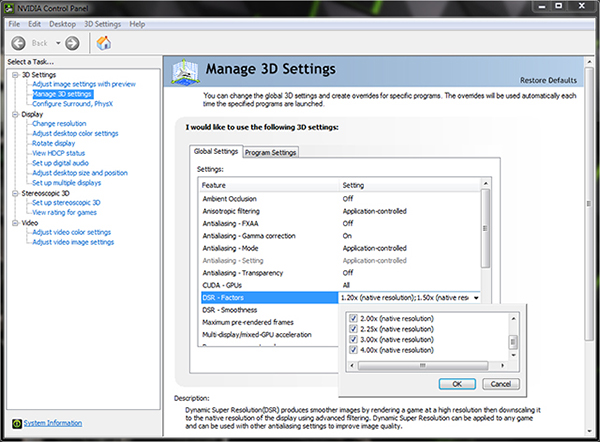
Task: Click the Back arrow icon
Action: [18, 43]
